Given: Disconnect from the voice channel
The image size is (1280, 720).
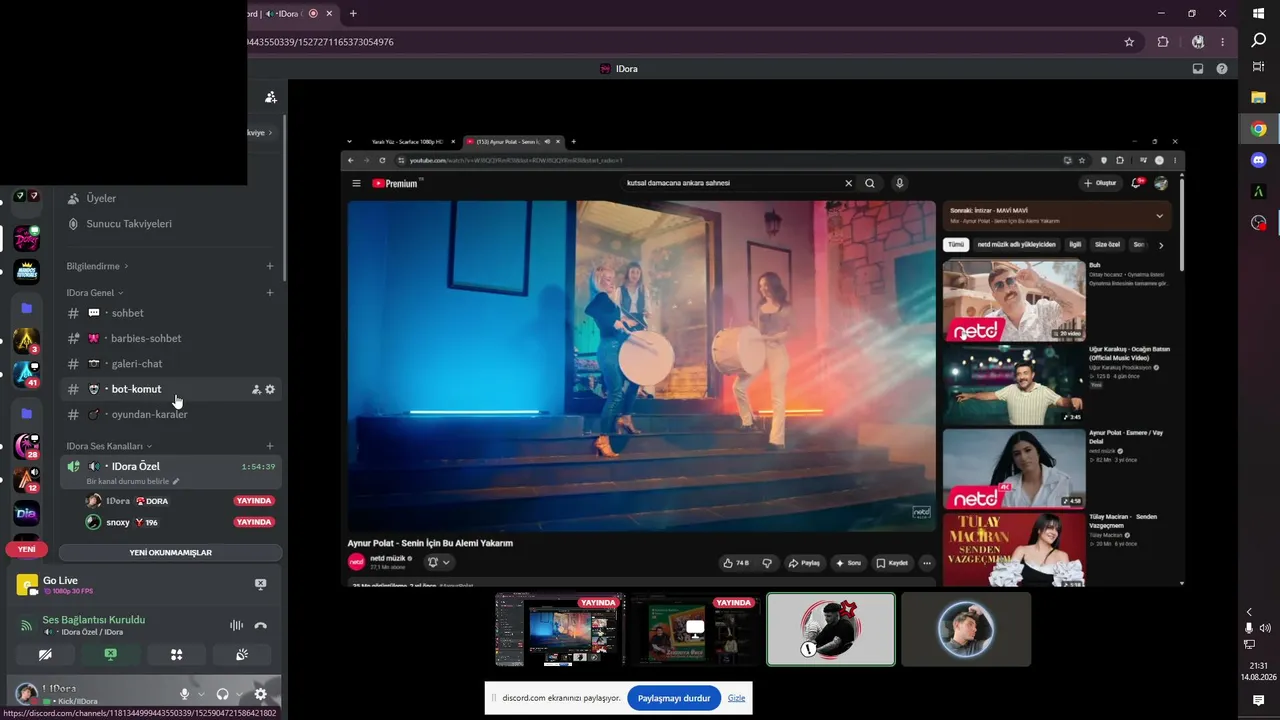Looking at the screenshot, I should [x=261, y=626].
